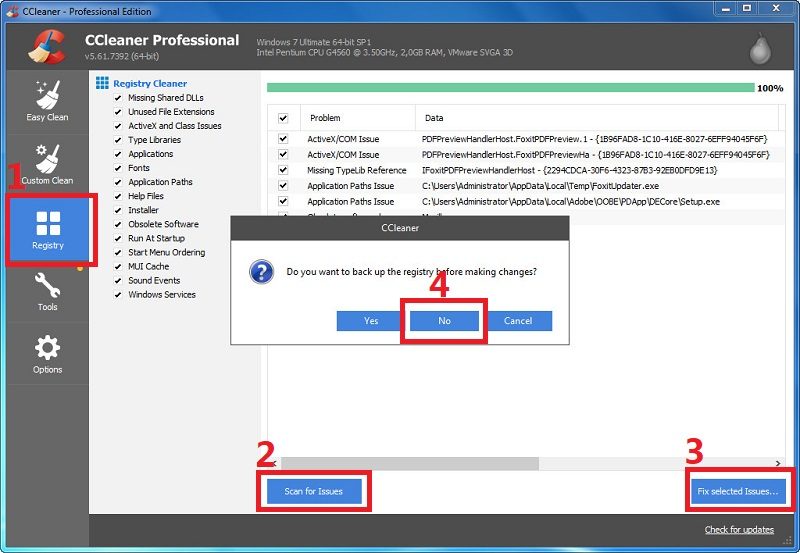
Task: Toggle Sound Events checkbox
Action: pyautogui.click(x=118, y=281)
